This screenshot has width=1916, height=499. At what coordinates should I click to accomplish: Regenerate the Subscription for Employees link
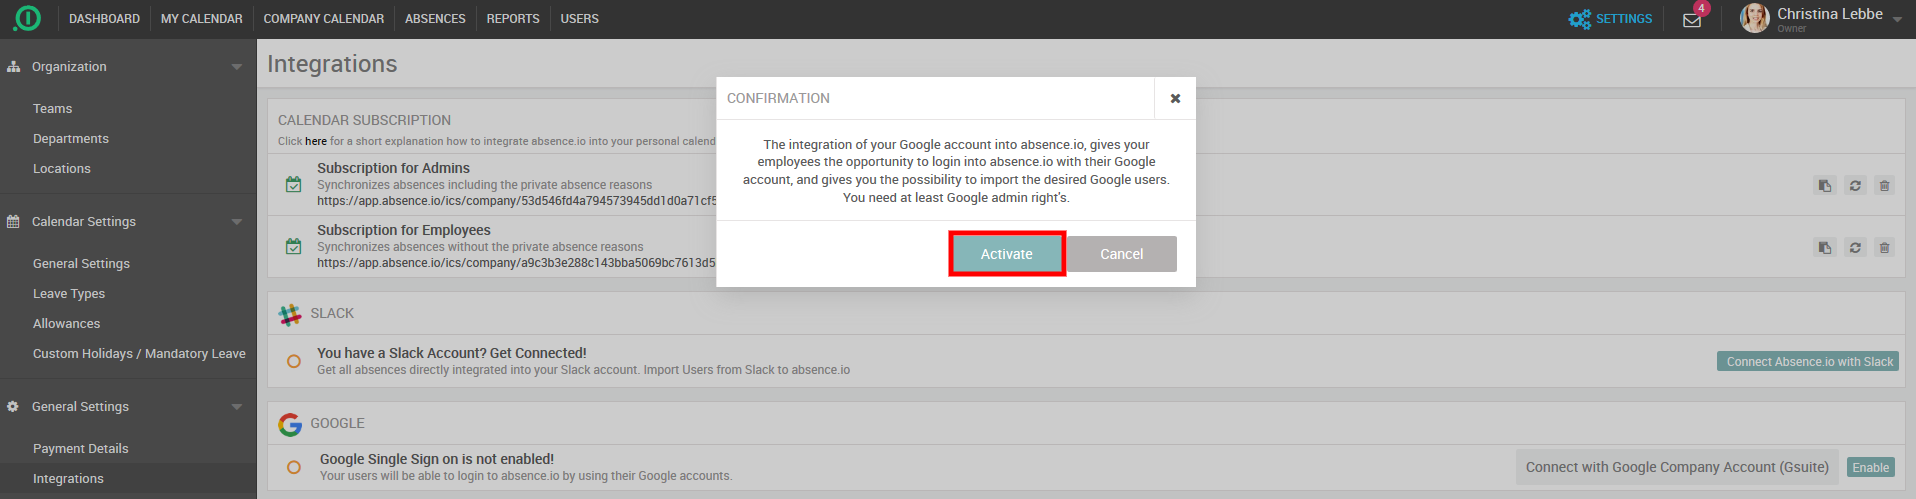point(1854,248)
